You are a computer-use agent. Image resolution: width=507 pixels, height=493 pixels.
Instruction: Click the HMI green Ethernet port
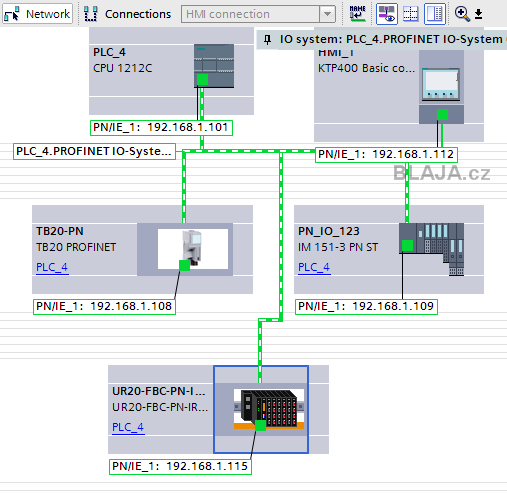click(x=443, y=114)
